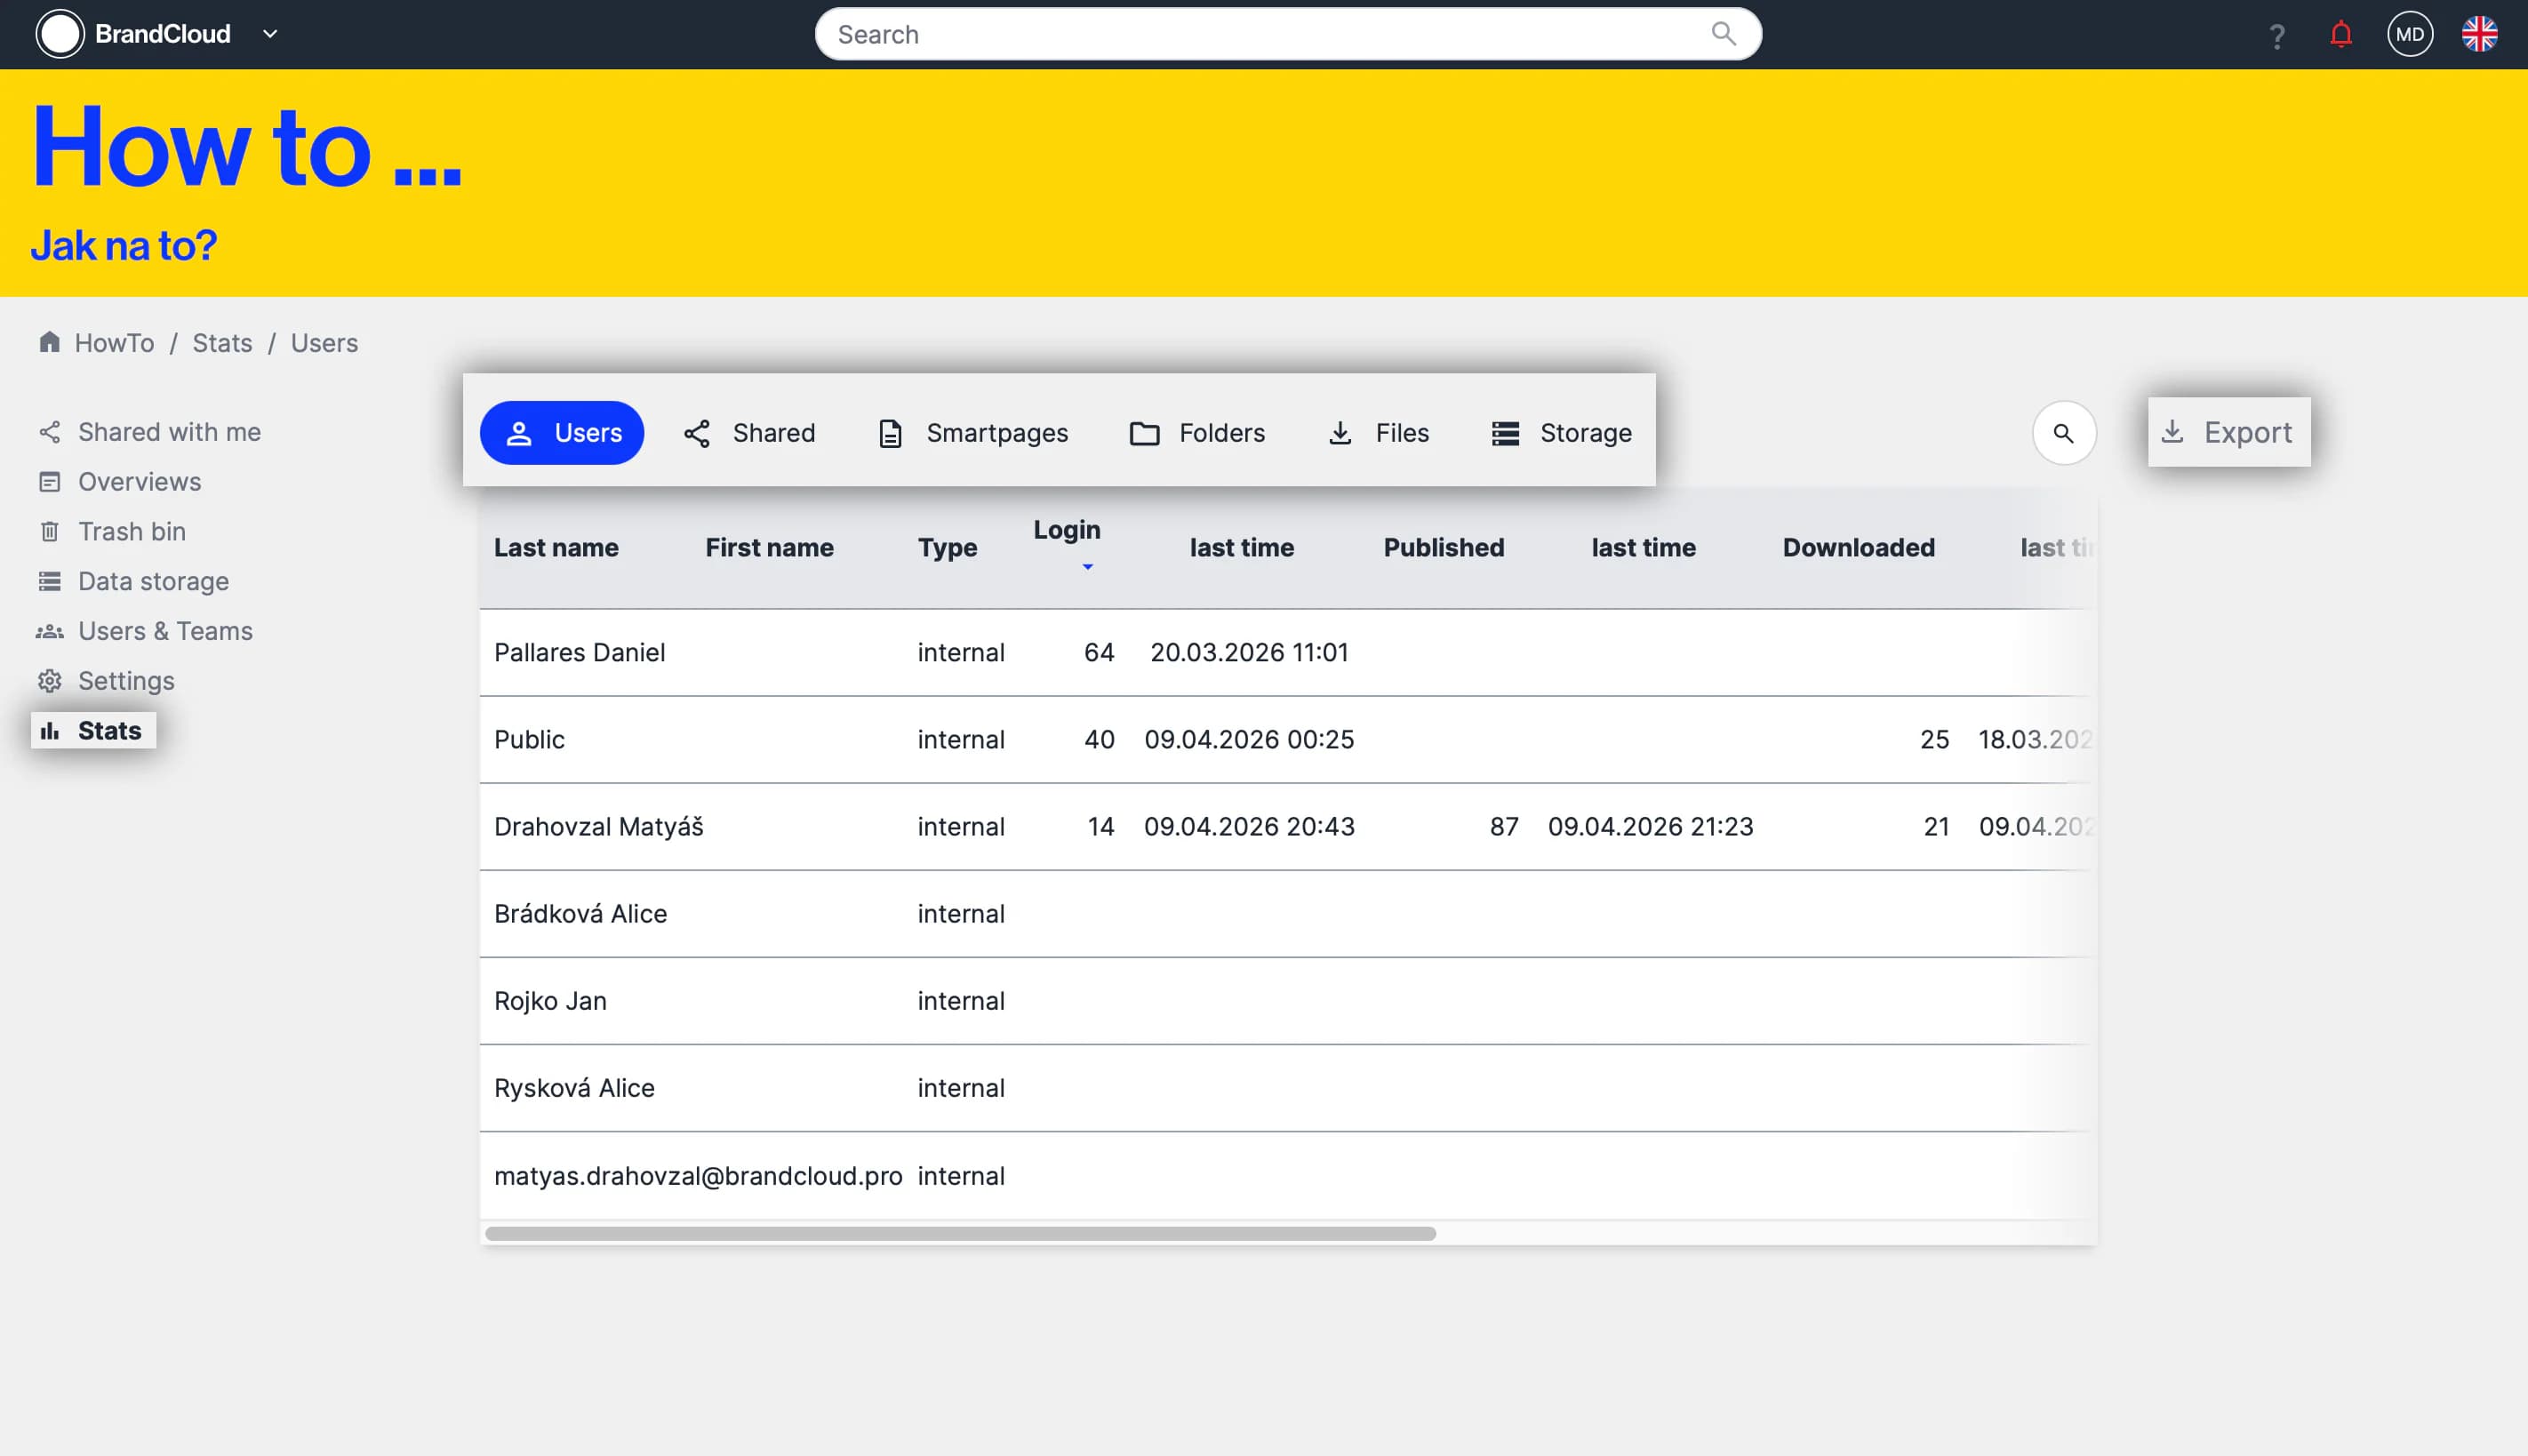Open Users & Teams in sidebar
This screenshot has width=2528, height=1456.
coord(165,631)
